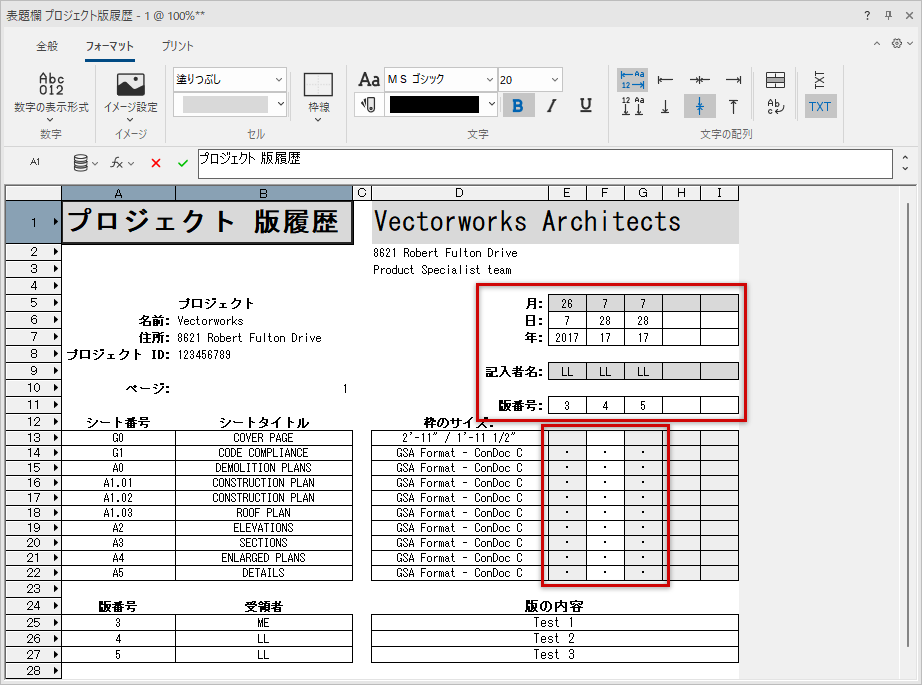The height and width of the screenshot is (685, 922).
Task: Open the 枠線 border settings
Action: click(x=318, y=95)
